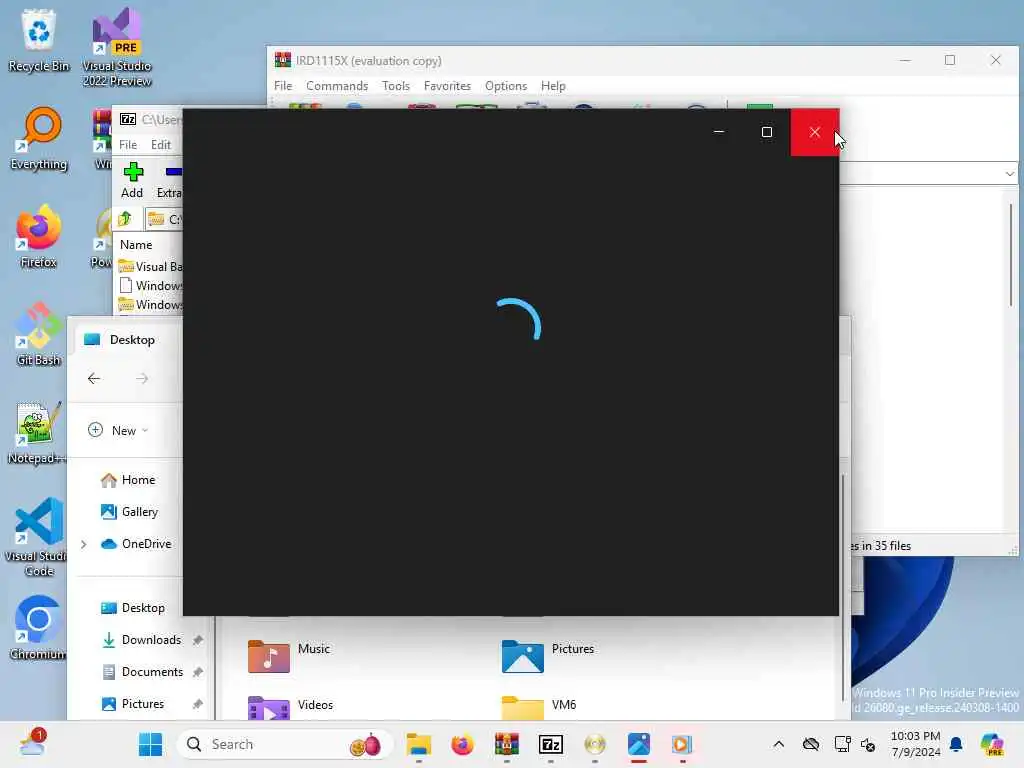This screenshot has width=1024, height=768.
Task: Go up one folder in 7-Zip
Action: [125, 219]
